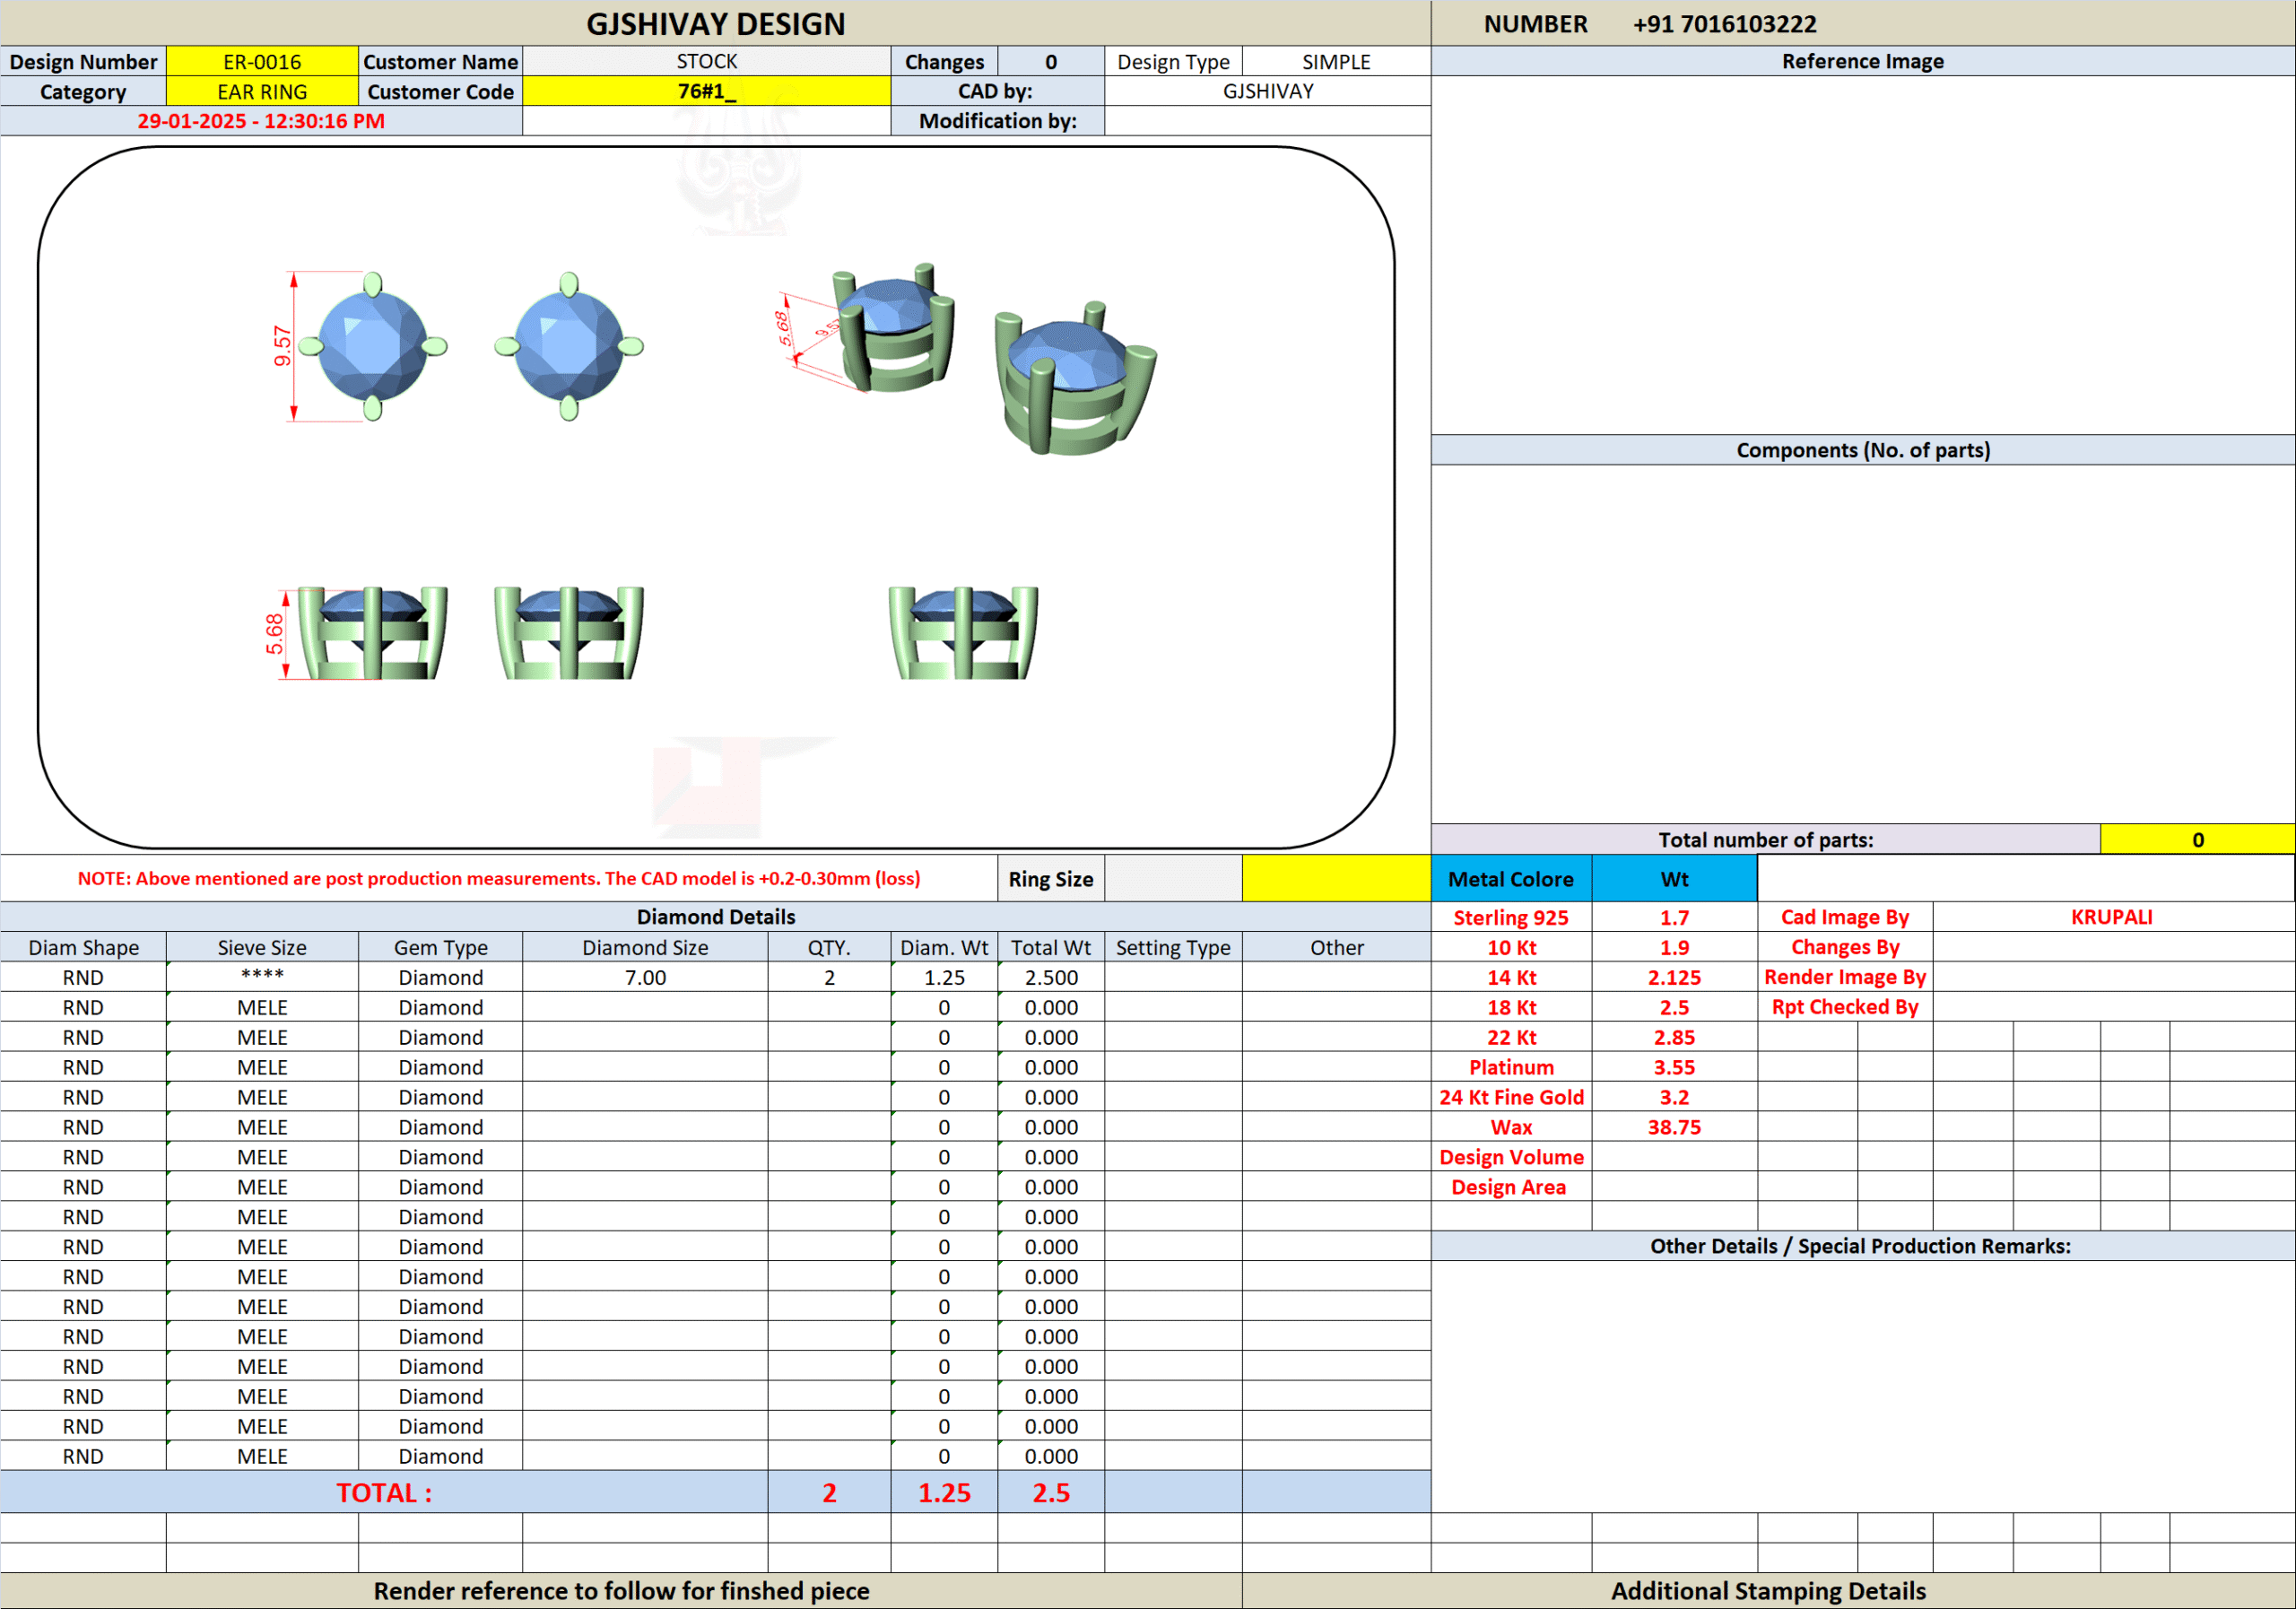Click the Diamond Details section header
Screen dimensions: 2296x1609
pyautogui.click(x=715, y=917)
